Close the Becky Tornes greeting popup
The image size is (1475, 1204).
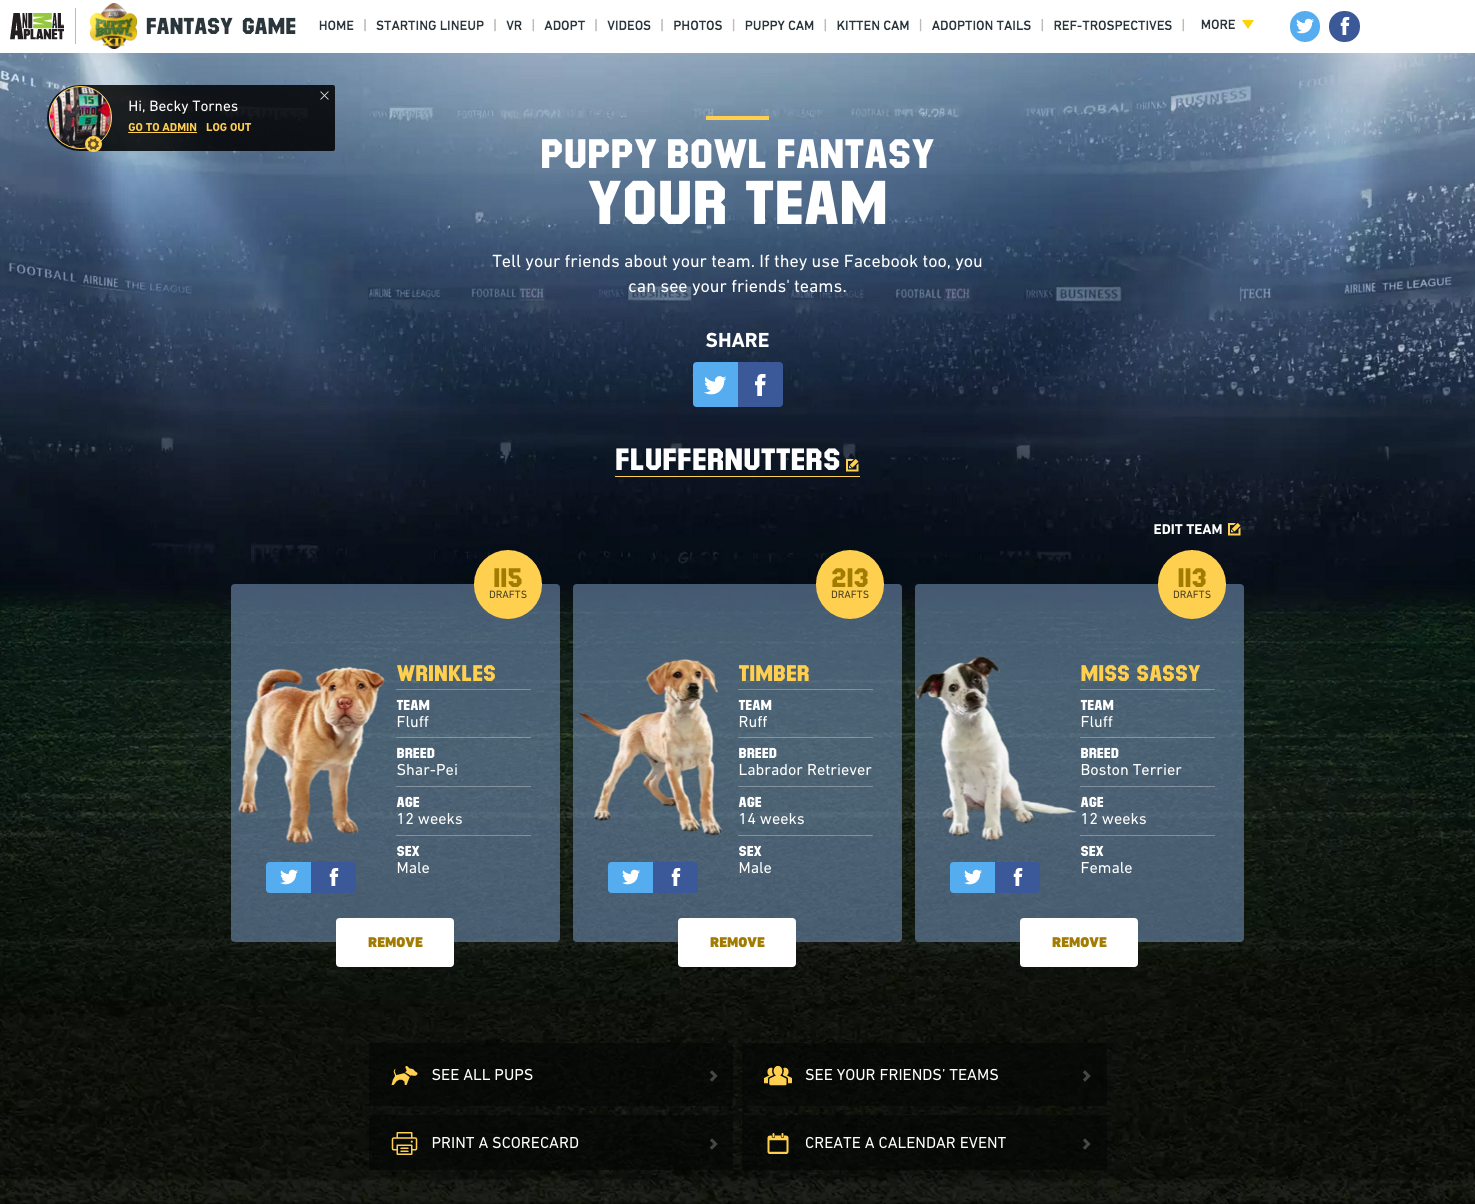[x=324, y=96]
